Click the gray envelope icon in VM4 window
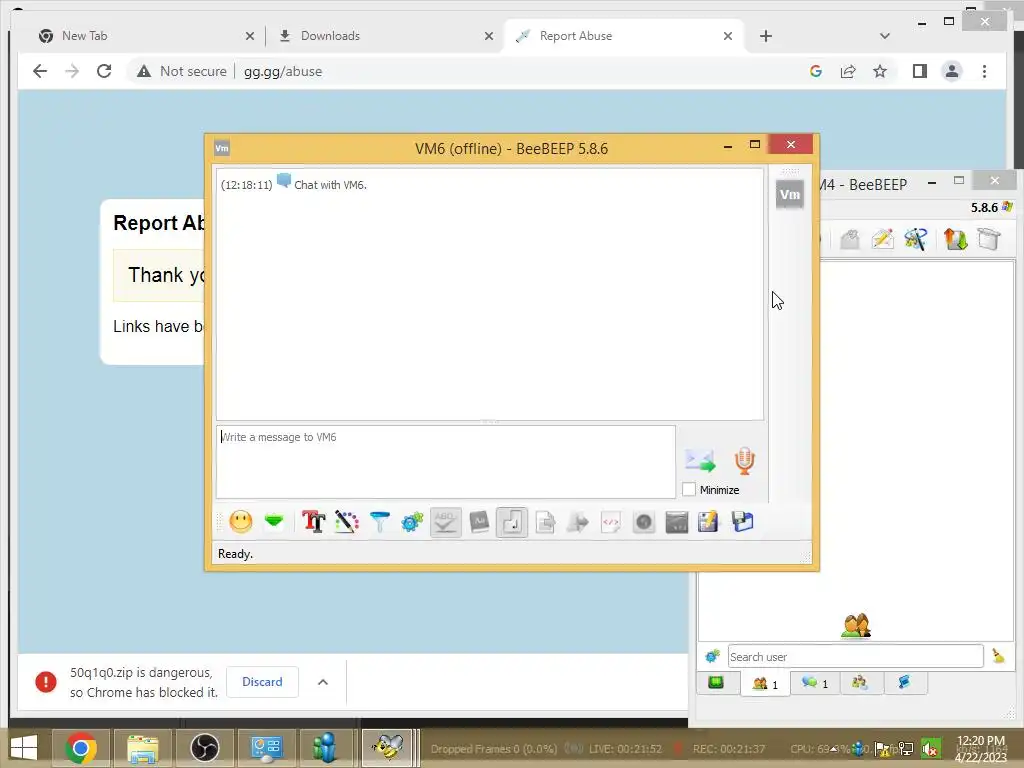Image resolution: width=1024 pixels, height=768 pixels. tap(850, 239)
